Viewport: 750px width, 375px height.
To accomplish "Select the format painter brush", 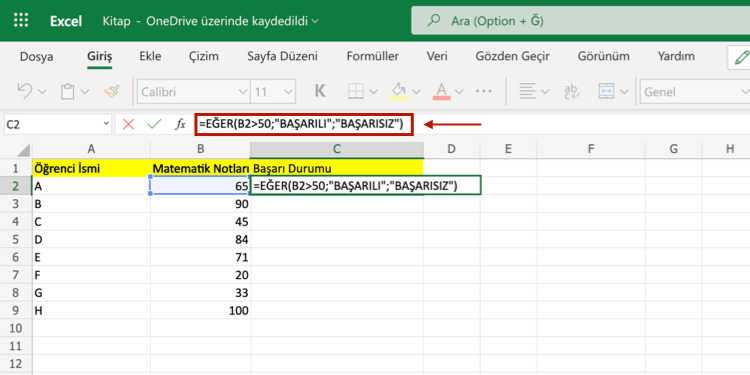I will click(111, 91).
